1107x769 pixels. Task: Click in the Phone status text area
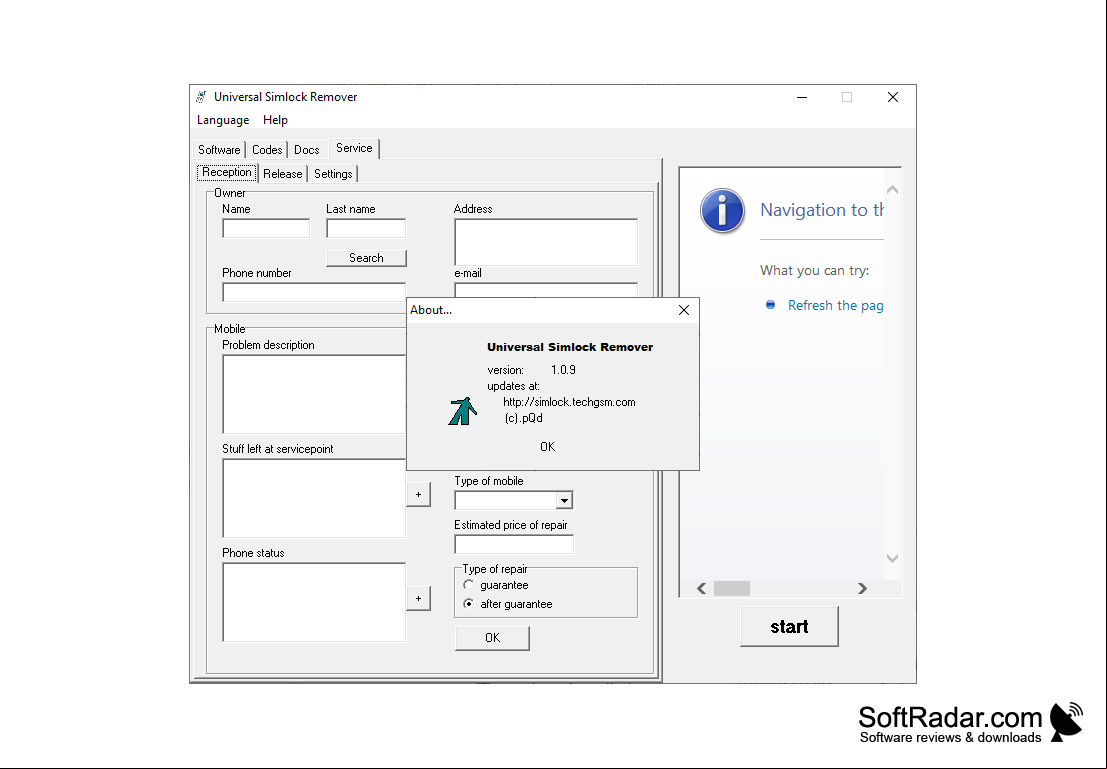click(314, 602)
